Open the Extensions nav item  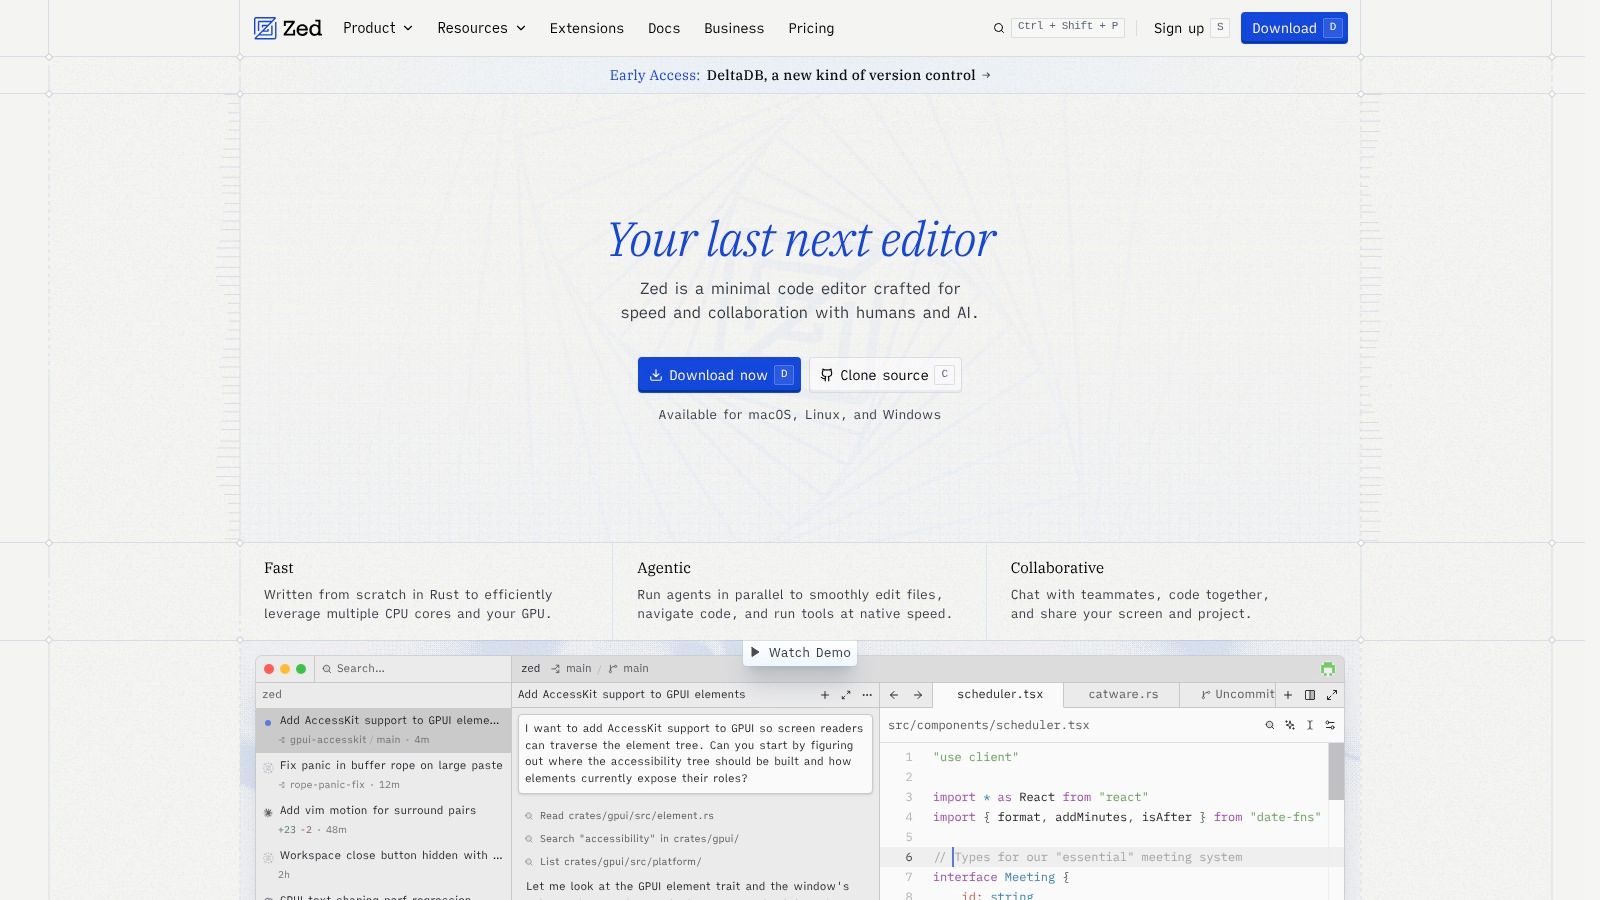[587, 28]
